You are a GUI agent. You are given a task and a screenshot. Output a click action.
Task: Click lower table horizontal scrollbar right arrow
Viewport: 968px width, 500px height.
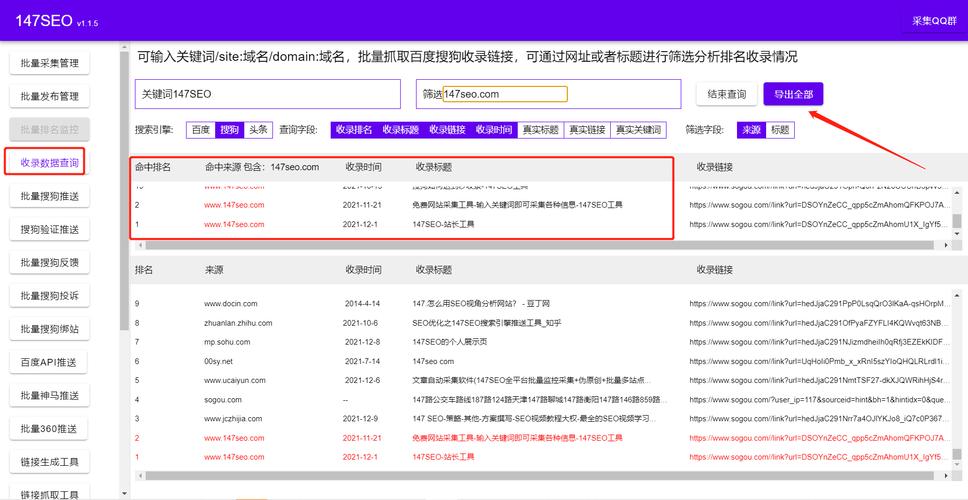coord(946,476)
